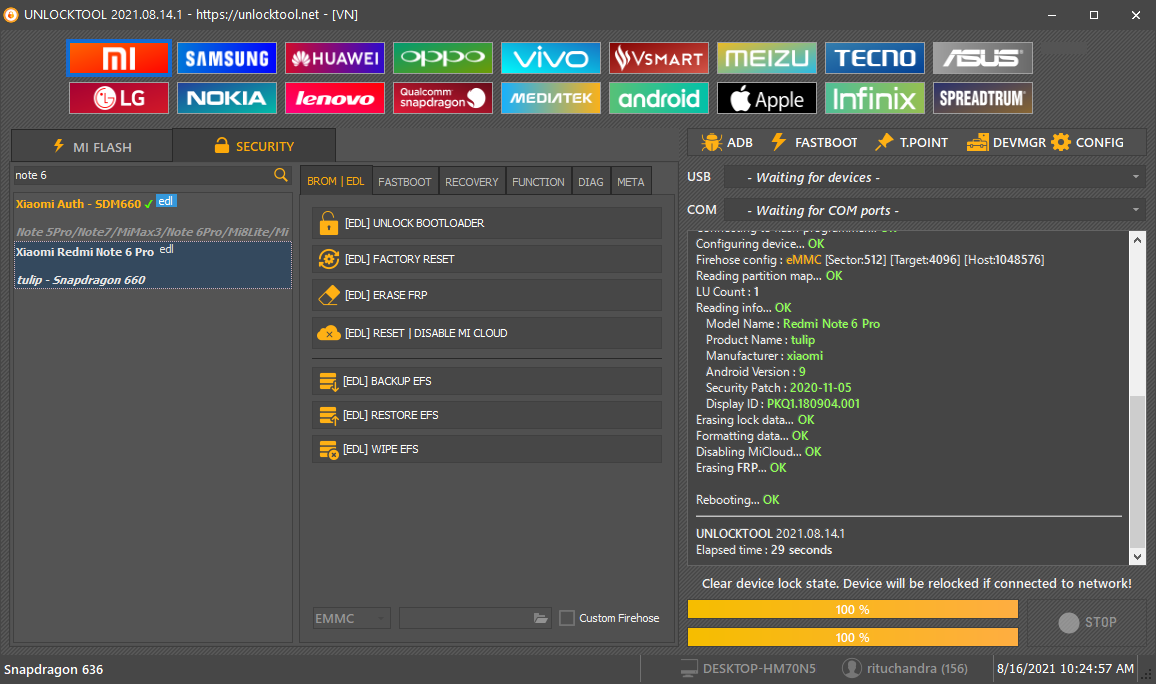The image size is (1156, 684).
Task: Select the Mi brand logo
Action: coord(119,58)
